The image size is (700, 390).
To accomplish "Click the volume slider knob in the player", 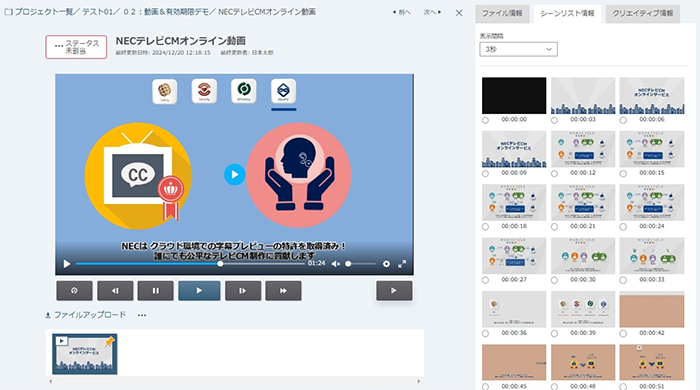I will click(348, 264).
